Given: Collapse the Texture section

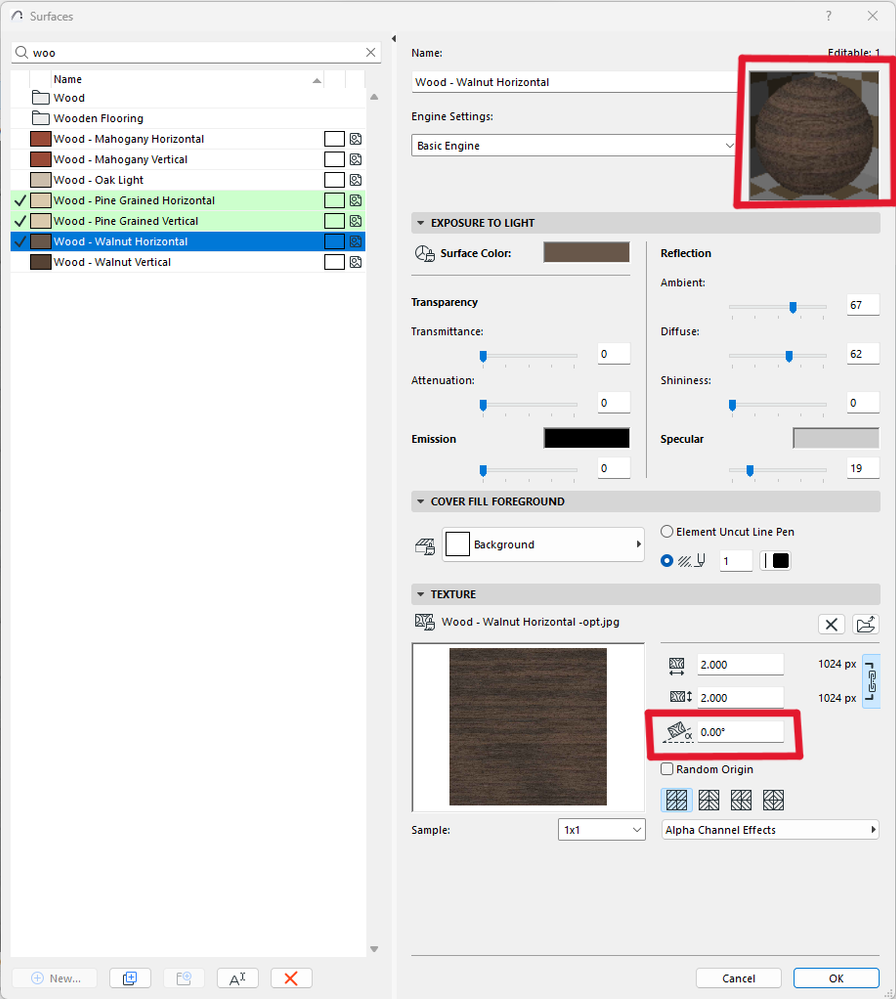Looking at the screenshot, I should point(421,594).
